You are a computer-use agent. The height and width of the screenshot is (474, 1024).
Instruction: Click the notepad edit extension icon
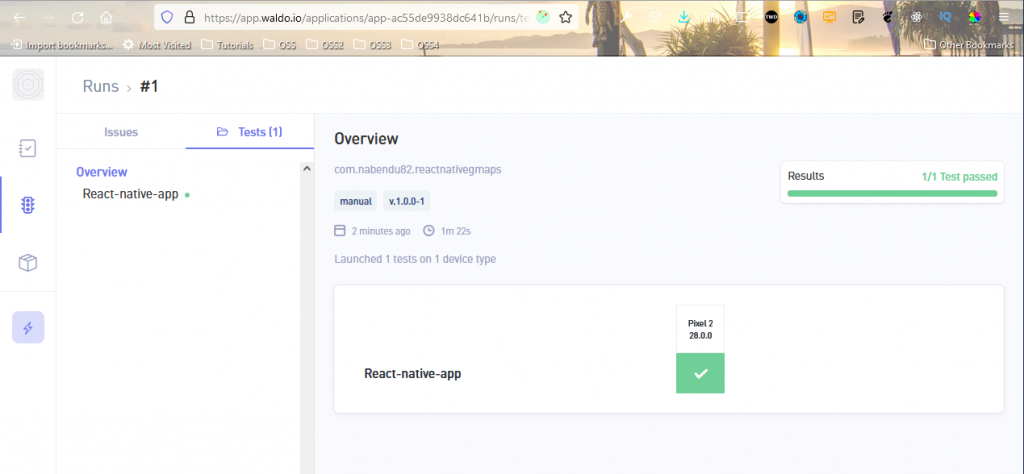(858, 18)
